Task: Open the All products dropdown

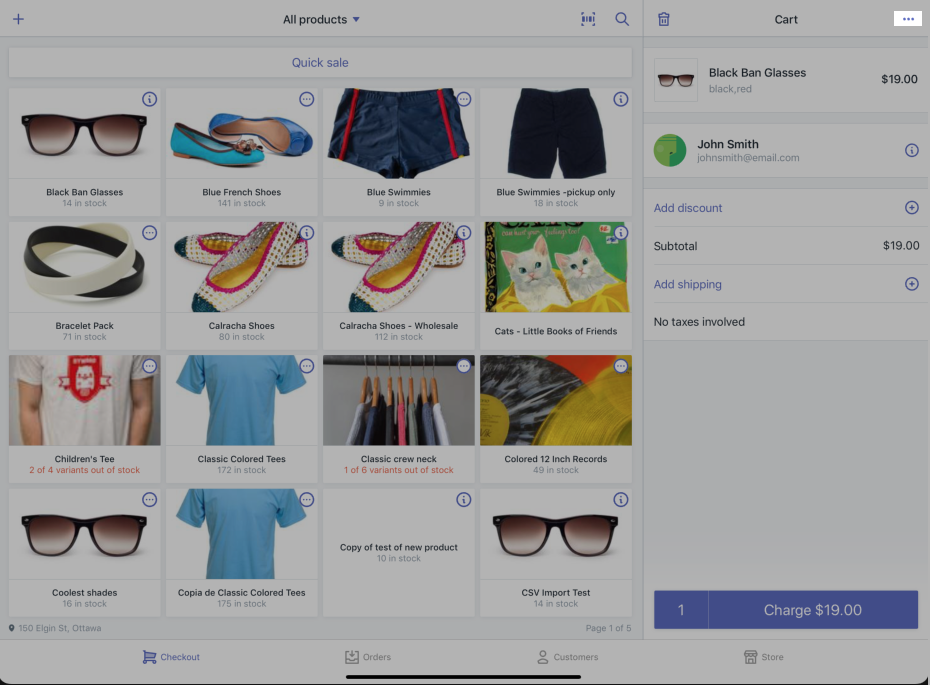Action: click(x=320, y=19)
